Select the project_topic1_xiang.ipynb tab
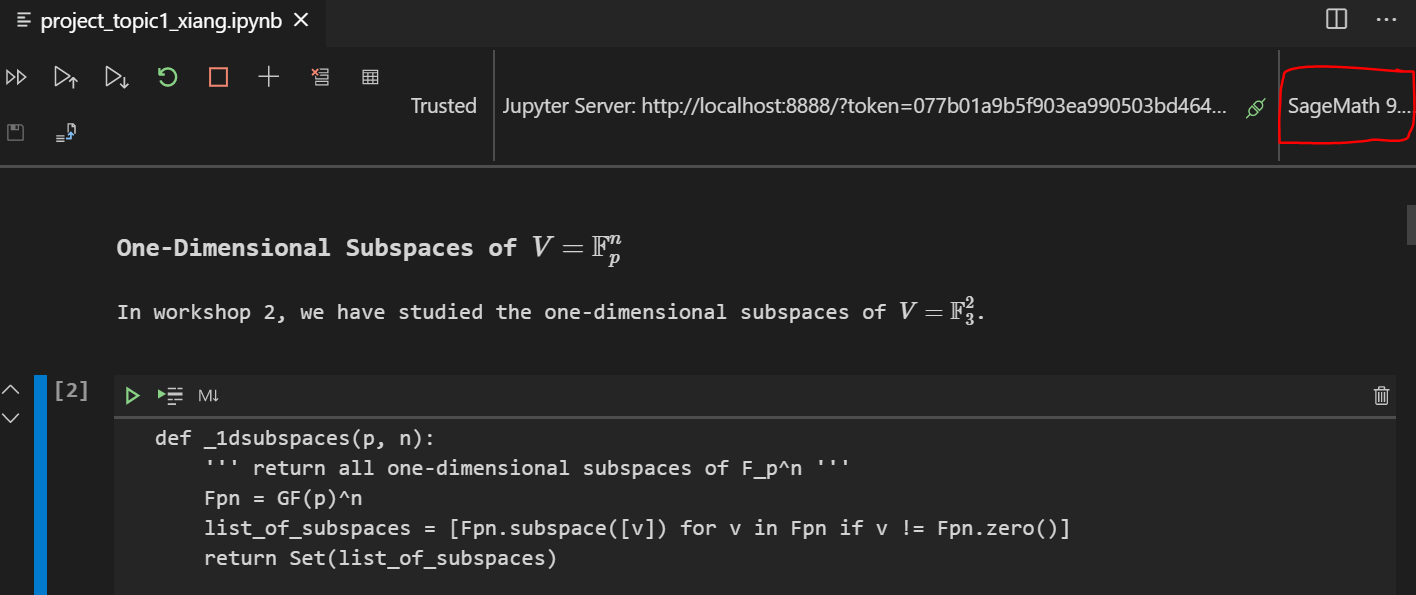 (x=160, y=20)
